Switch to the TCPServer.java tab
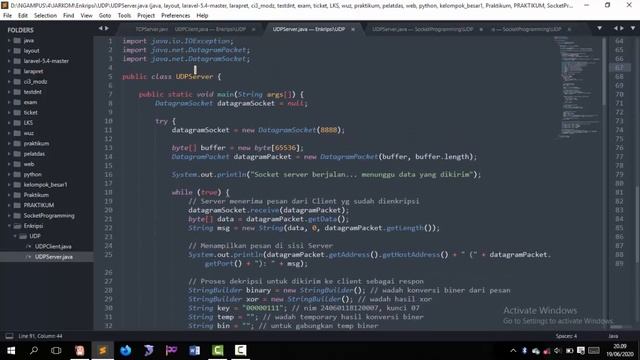 [x=151, y=29]
